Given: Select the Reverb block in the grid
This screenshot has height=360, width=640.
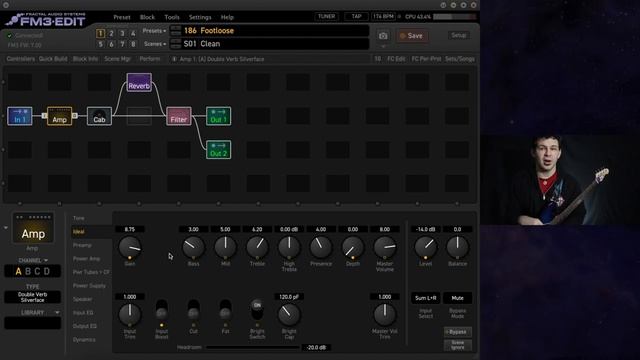Looking at the screenshot, I should pyautogui.click(x=139, y=82).
